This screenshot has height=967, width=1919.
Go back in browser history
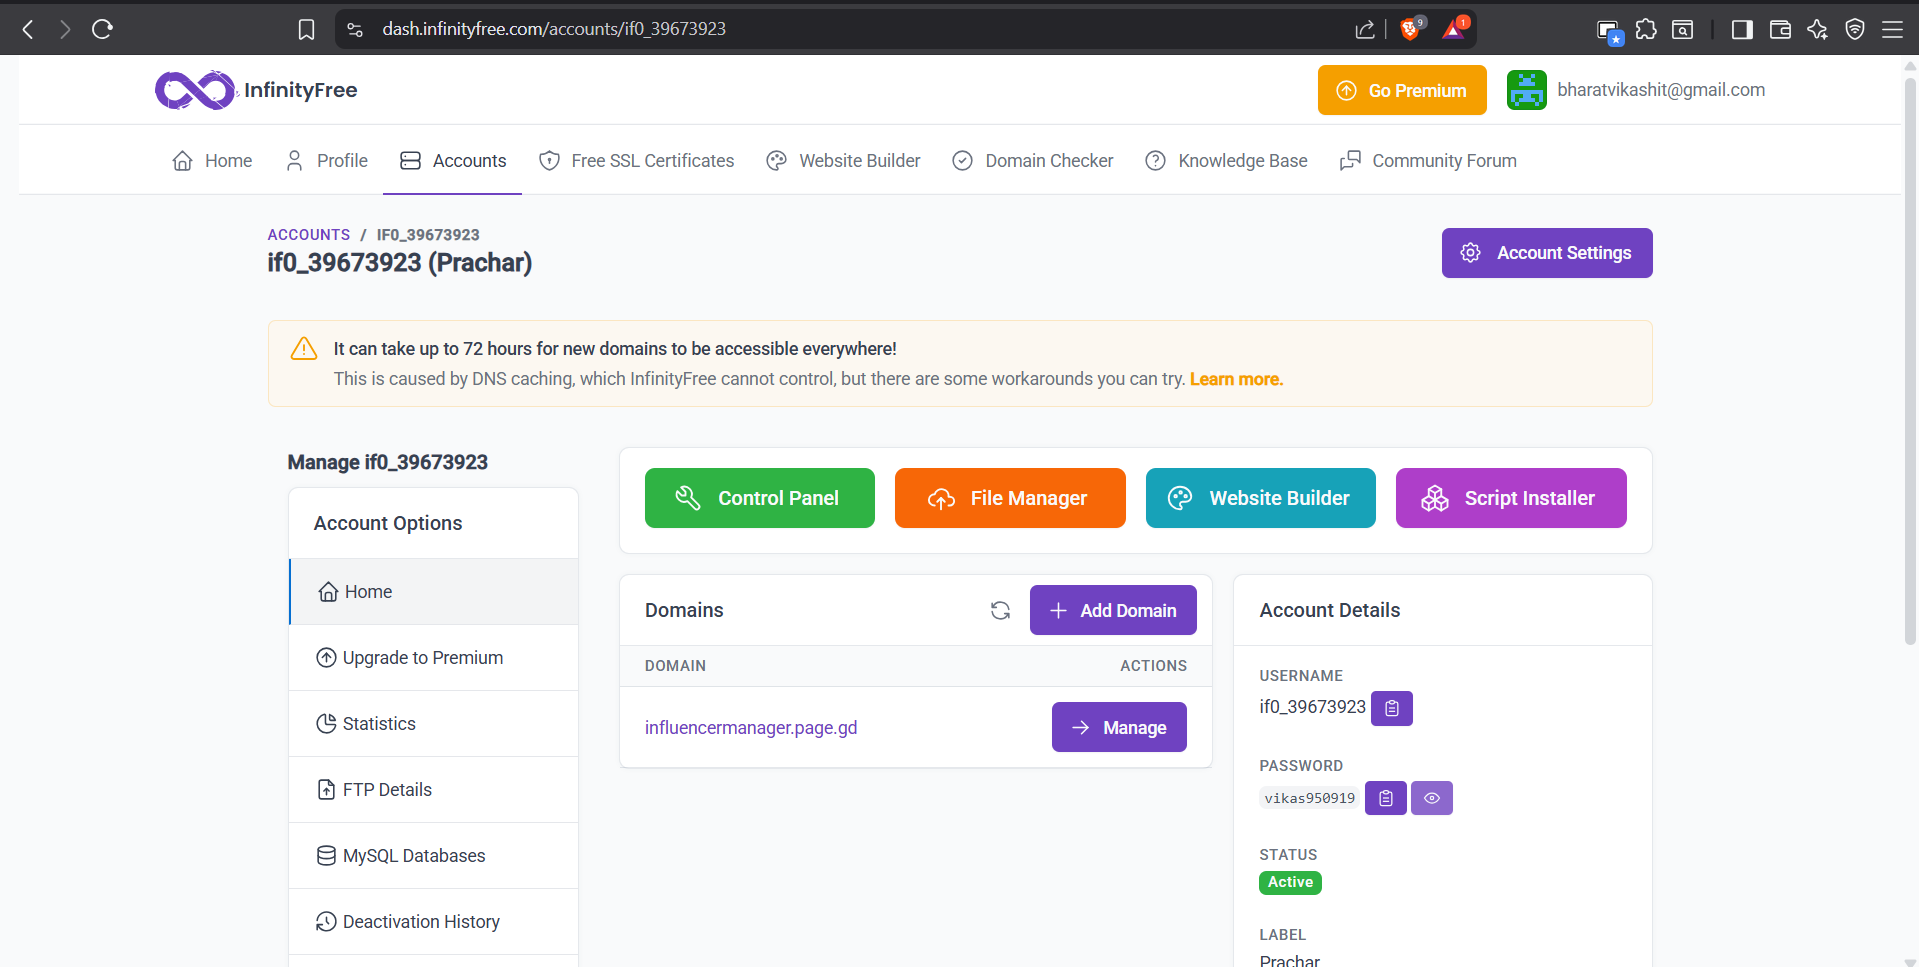pyautogui.click(x=28, y=29)
